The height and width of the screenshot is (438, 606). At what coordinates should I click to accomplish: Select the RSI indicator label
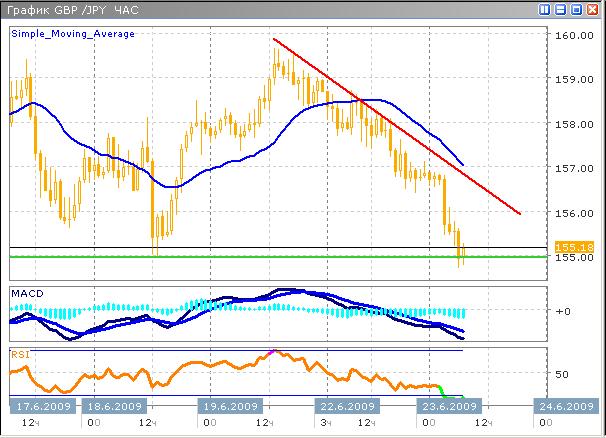(x=19, y=353)
